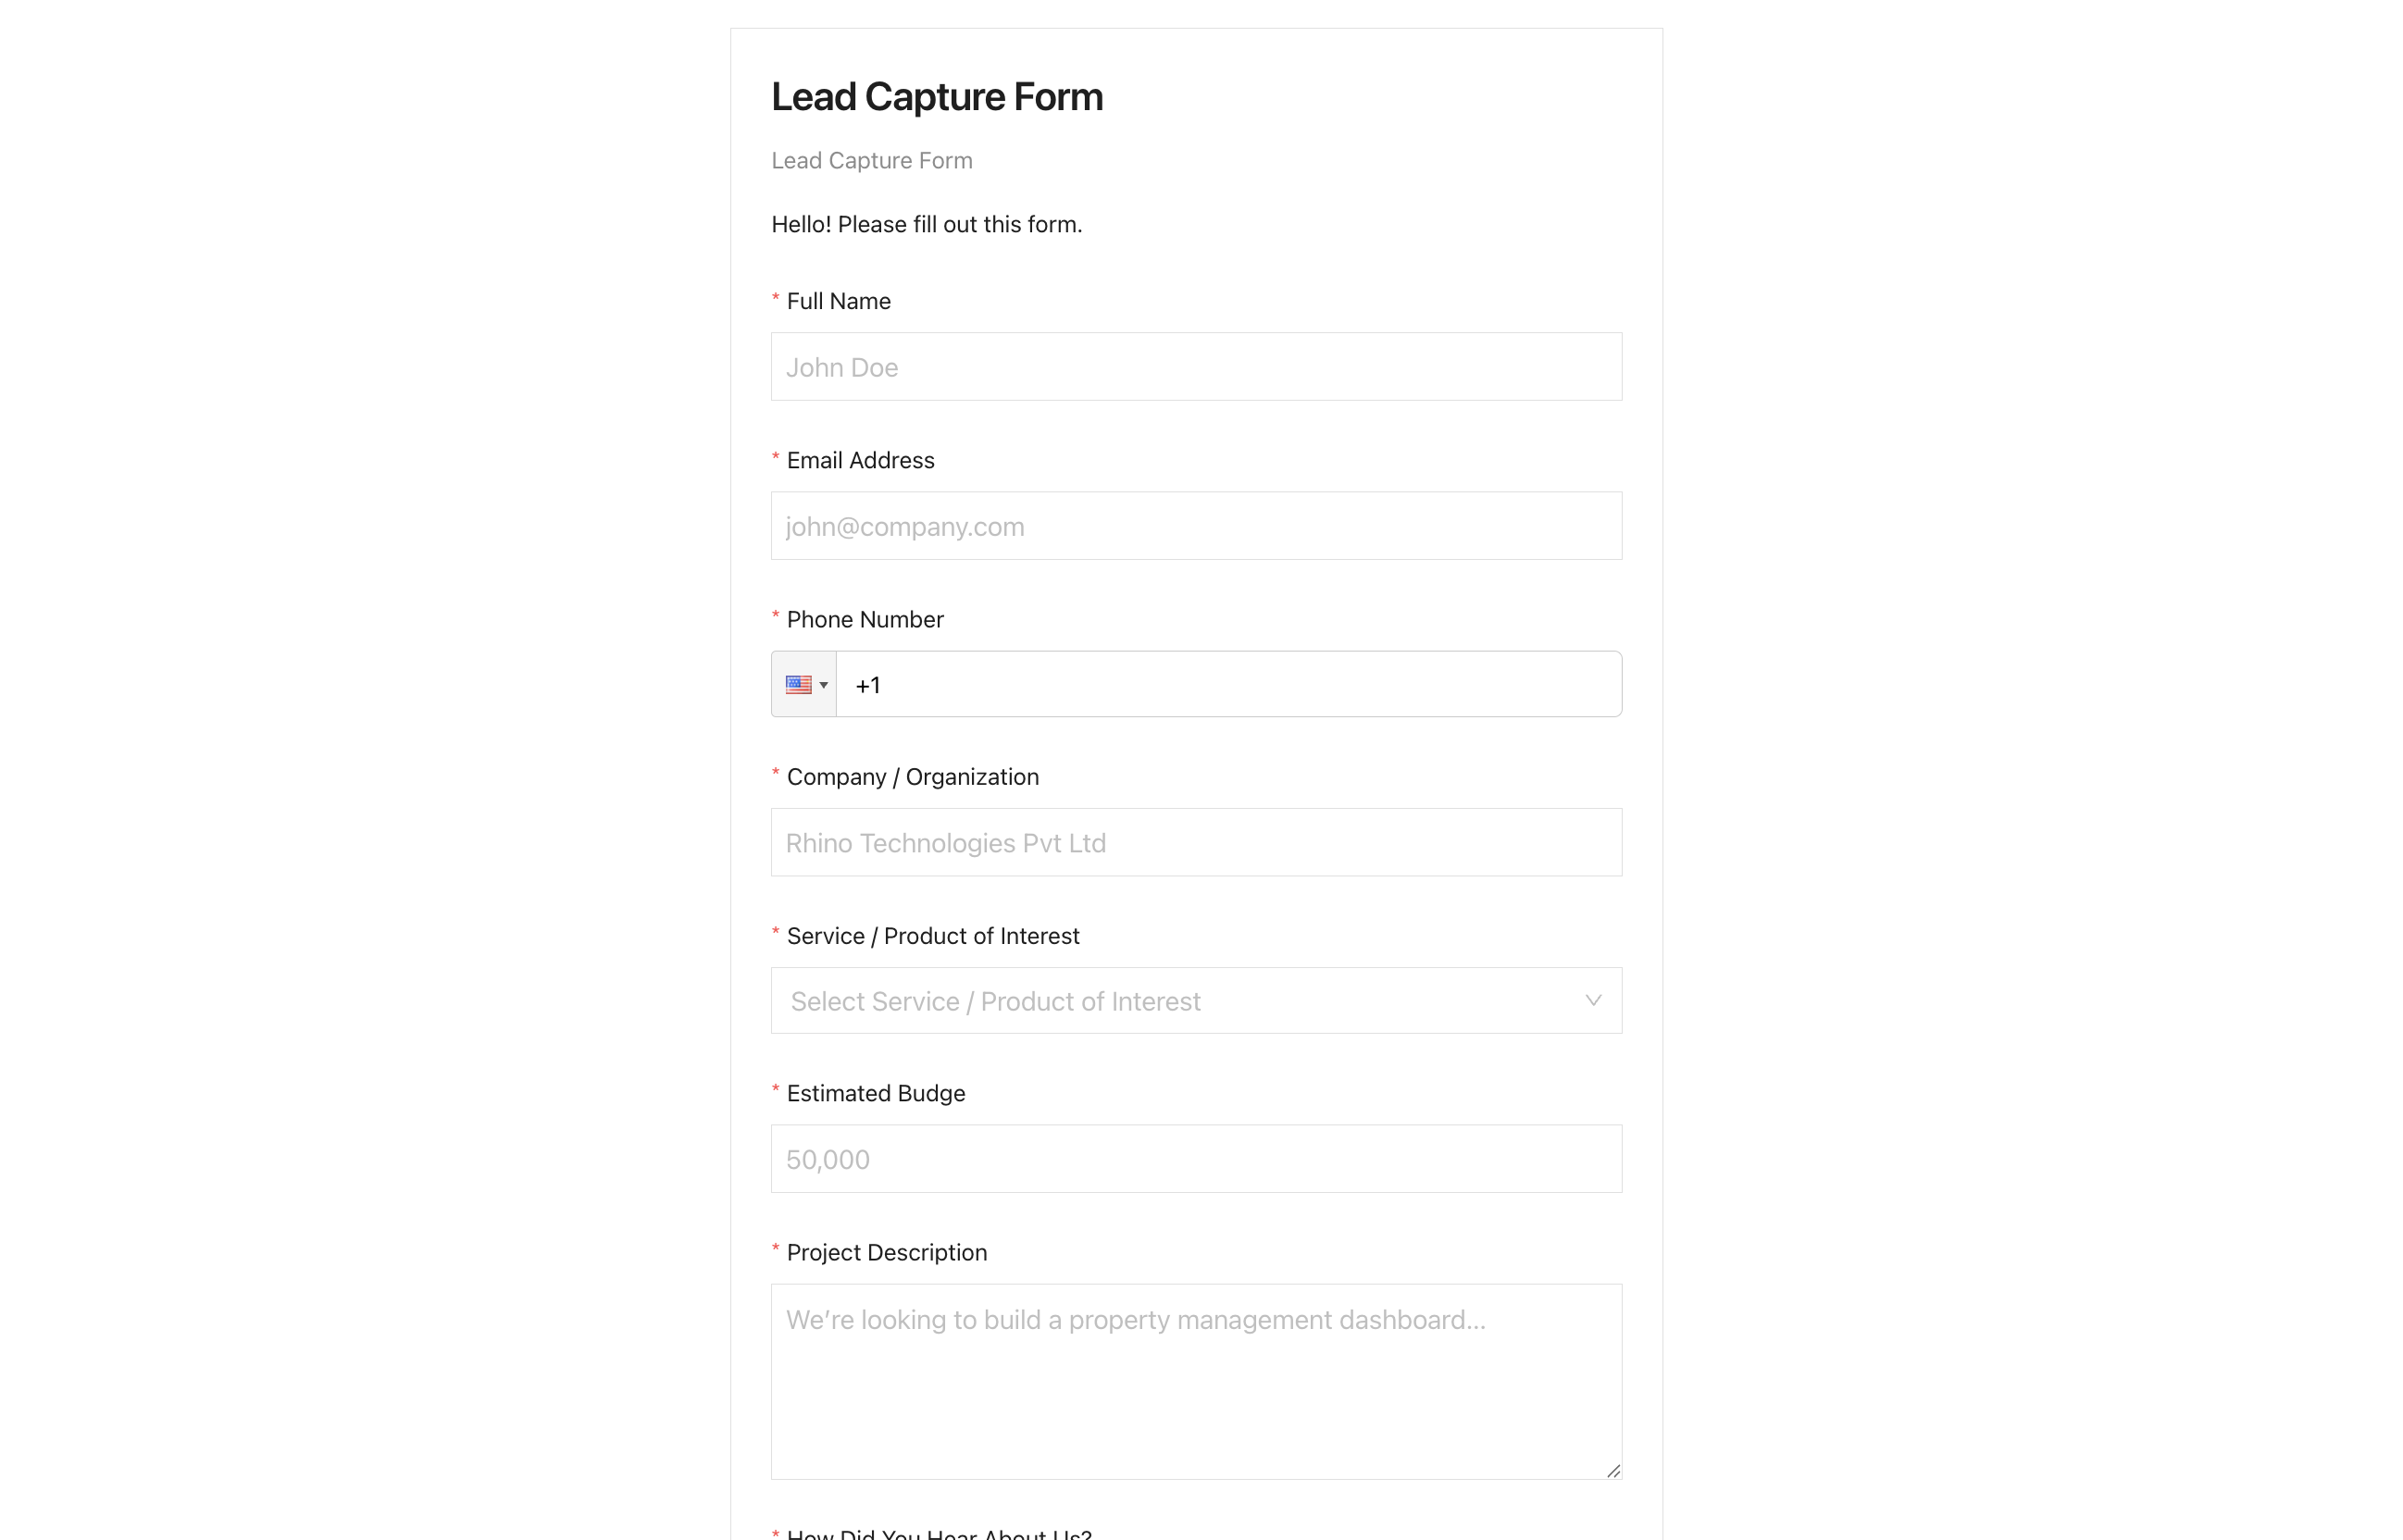
Task: Click the 'Full Name' field label
Action: pos(838,301)
